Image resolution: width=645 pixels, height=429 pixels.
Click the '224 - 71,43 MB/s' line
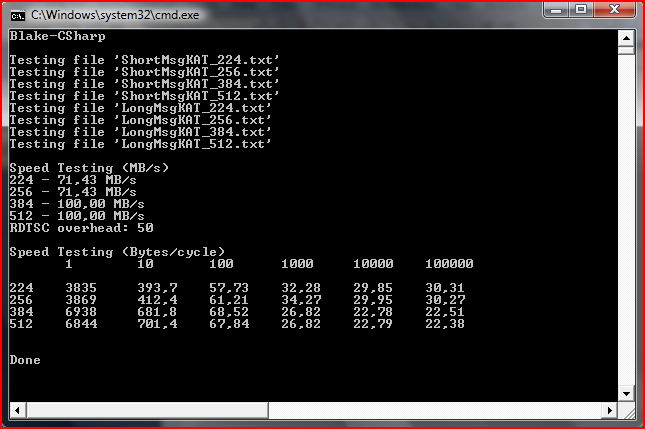point(73,180)
